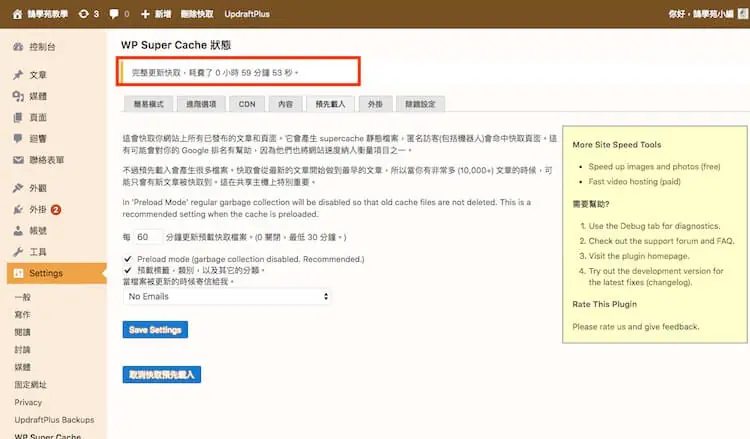
Task: Open UpdraftPlus in the admin bar
Action: pyautogui.click(x=247, y=14)
